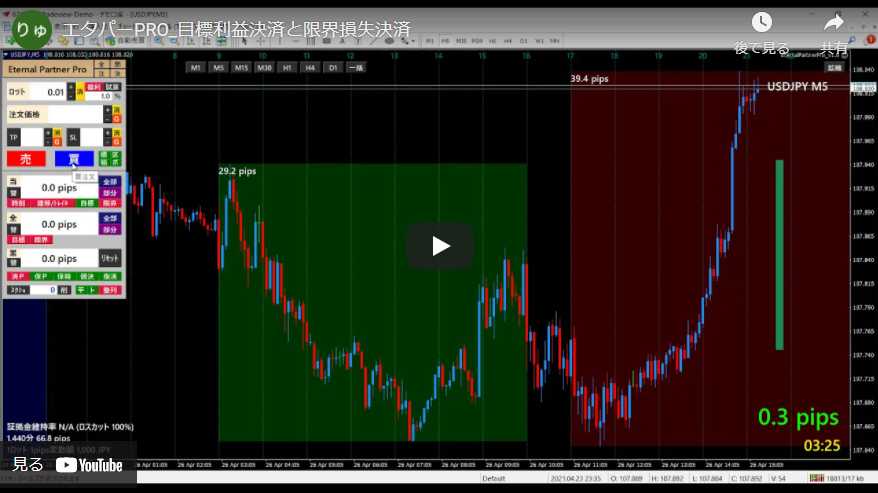Click the USDJPY,M5 chart window header
The height and width of the screenshot is (493, 878).
[68, 55]
